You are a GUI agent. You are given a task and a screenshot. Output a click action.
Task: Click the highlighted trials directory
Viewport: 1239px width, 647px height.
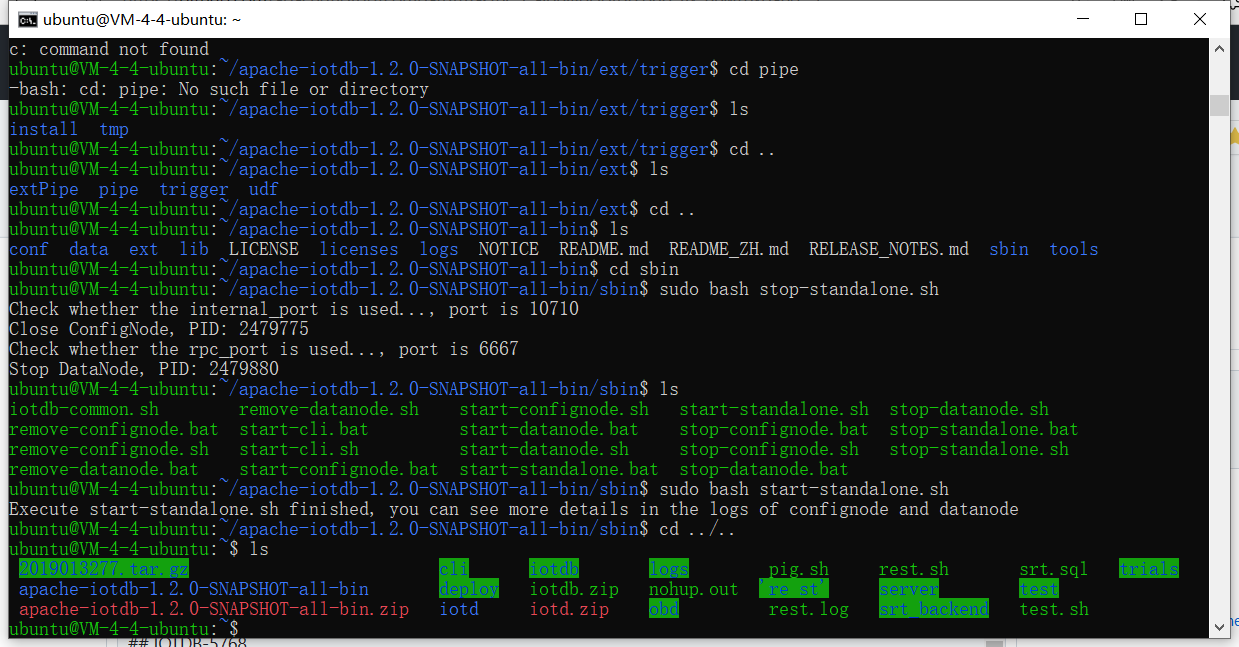click(x=1149, y=569)
